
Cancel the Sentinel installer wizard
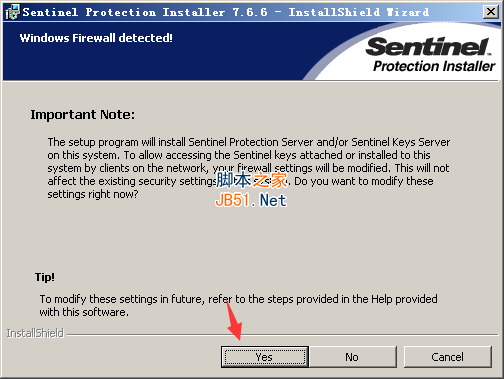[x=447, y=357]
